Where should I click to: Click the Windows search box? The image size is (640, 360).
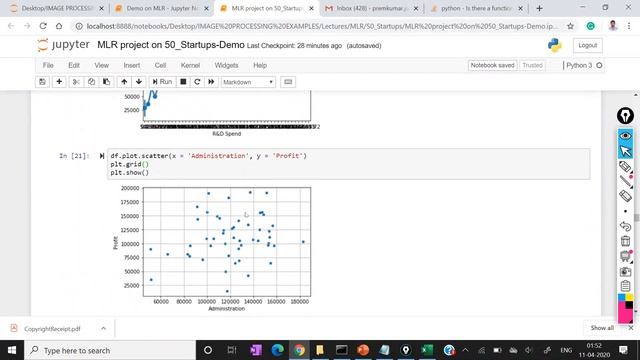[x=110, y=350]
